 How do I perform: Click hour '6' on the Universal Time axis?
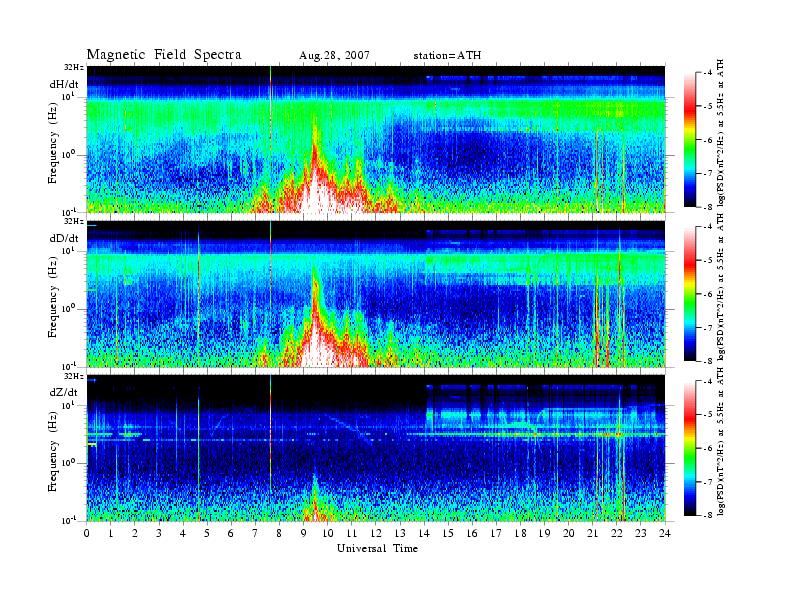[231, 533]
